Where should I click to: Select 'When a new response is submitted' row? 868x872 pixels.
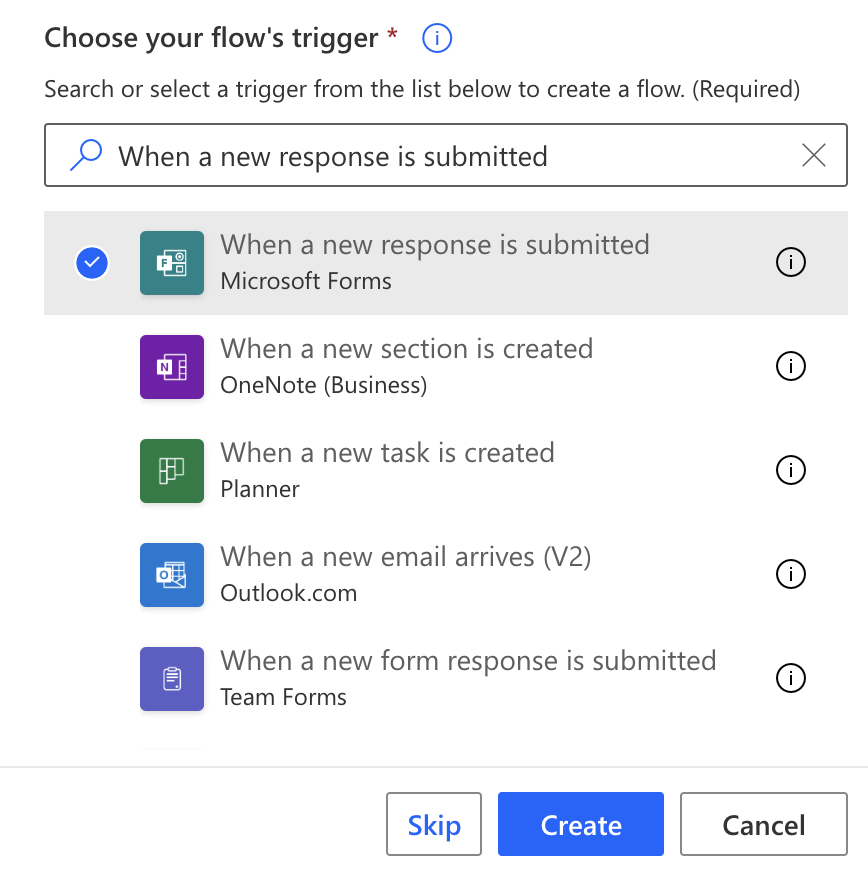point(446,262)
